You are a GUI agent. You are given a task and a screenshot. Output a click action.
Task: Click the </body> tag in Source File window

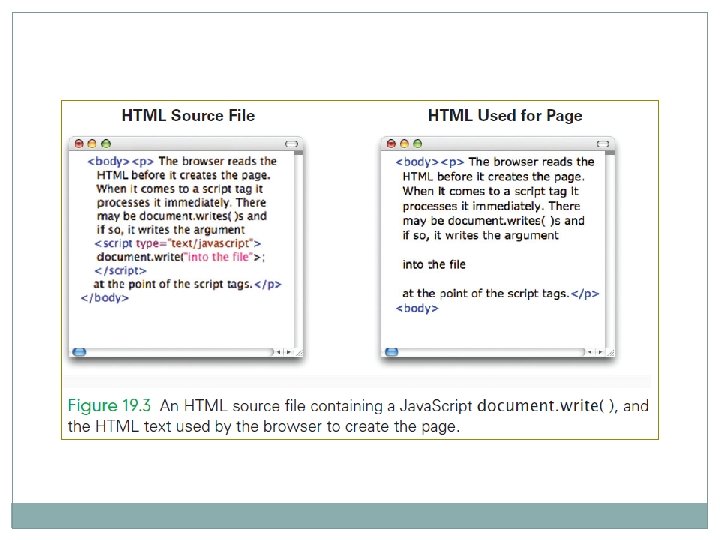105,298
